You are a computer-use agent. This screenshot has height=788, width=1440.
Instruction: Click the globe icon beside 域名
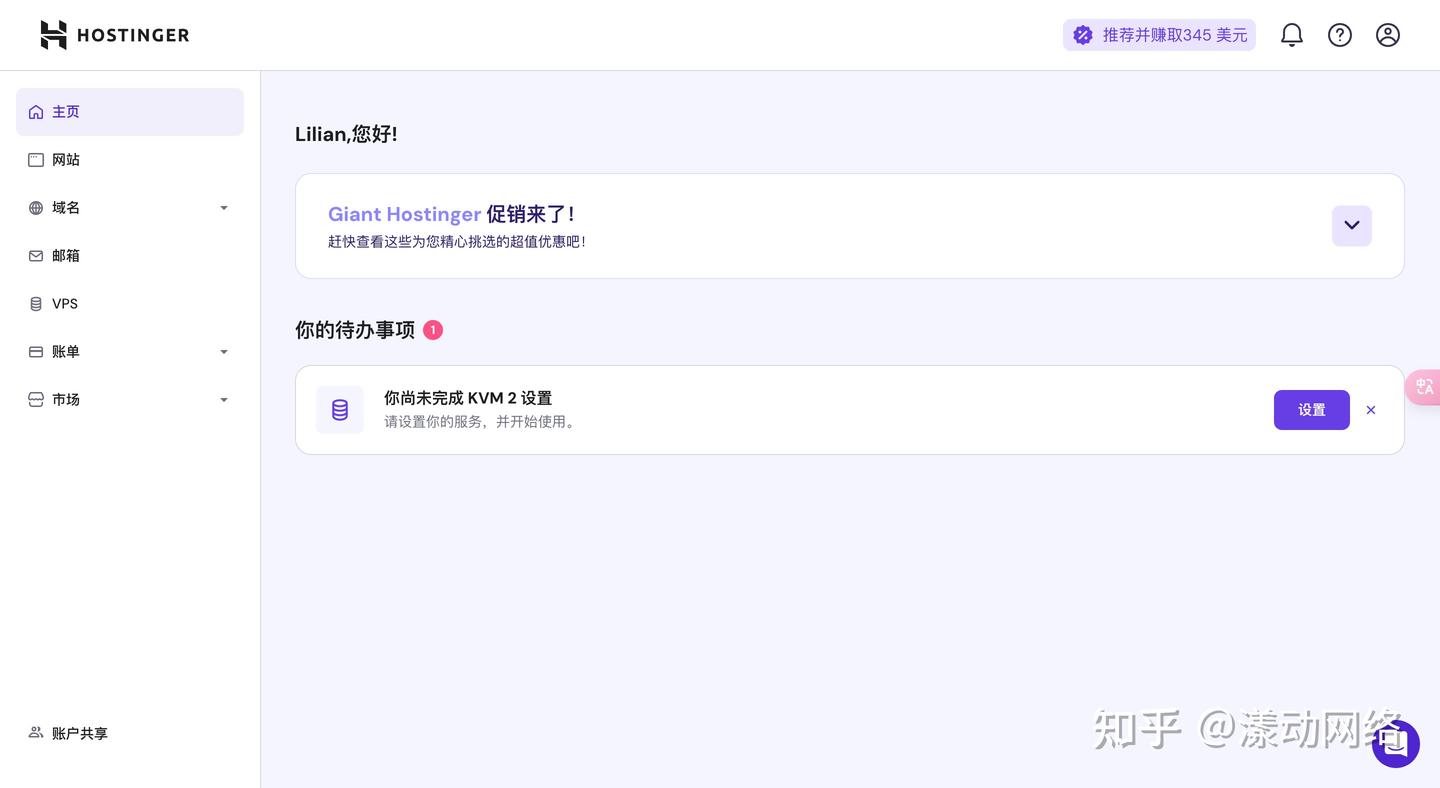[x=36, y=208]
